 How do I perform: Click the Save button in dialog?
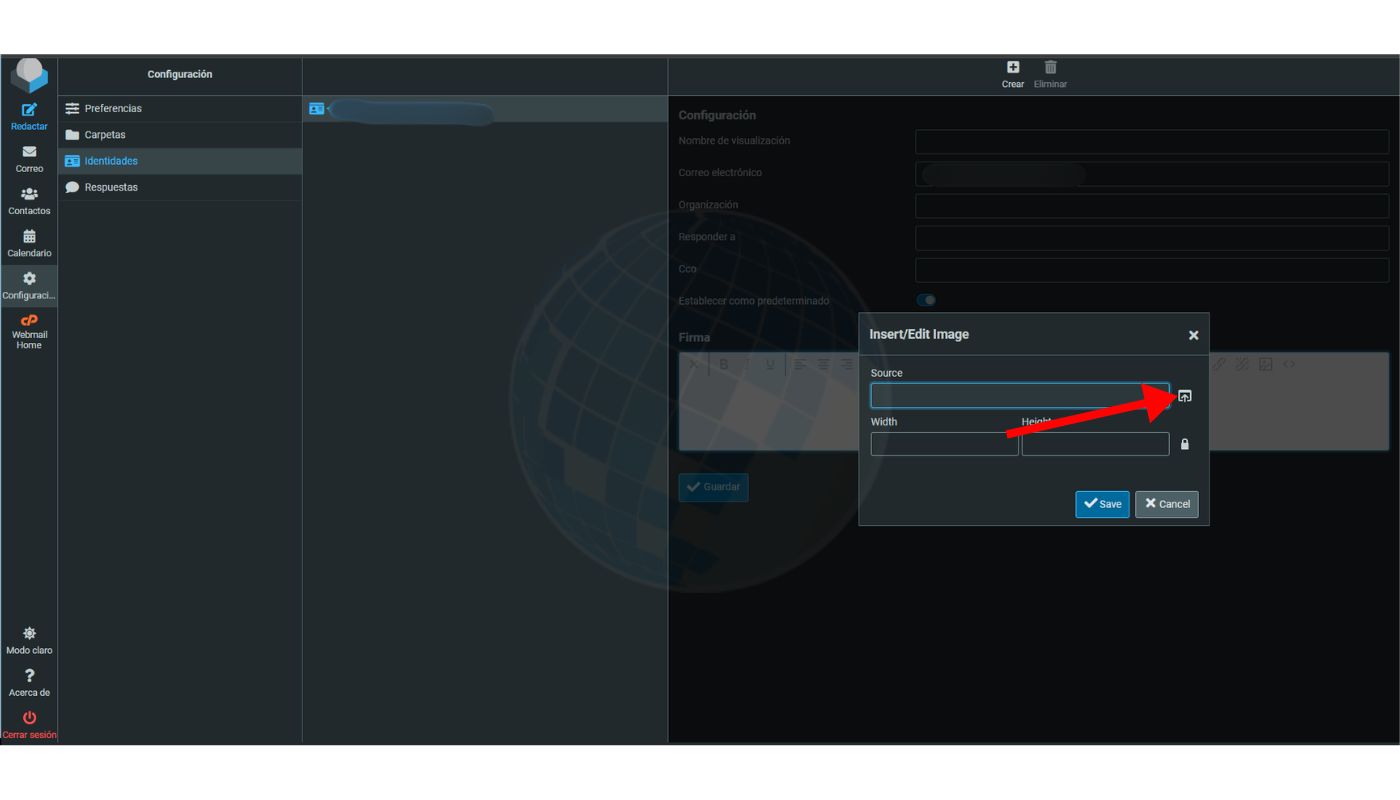[x=1102, y=504]
